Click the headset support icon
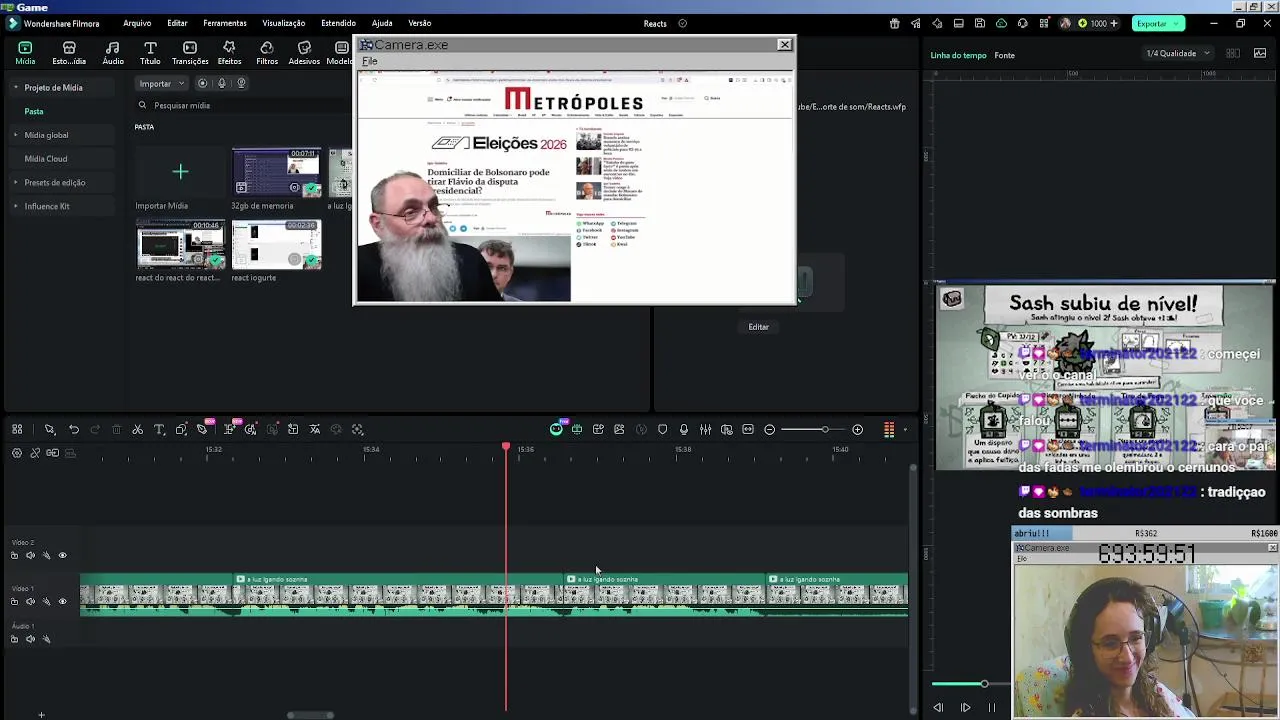Image resolution: width=1280 pixels, height=720 pixels. (x=1022, y=23)
